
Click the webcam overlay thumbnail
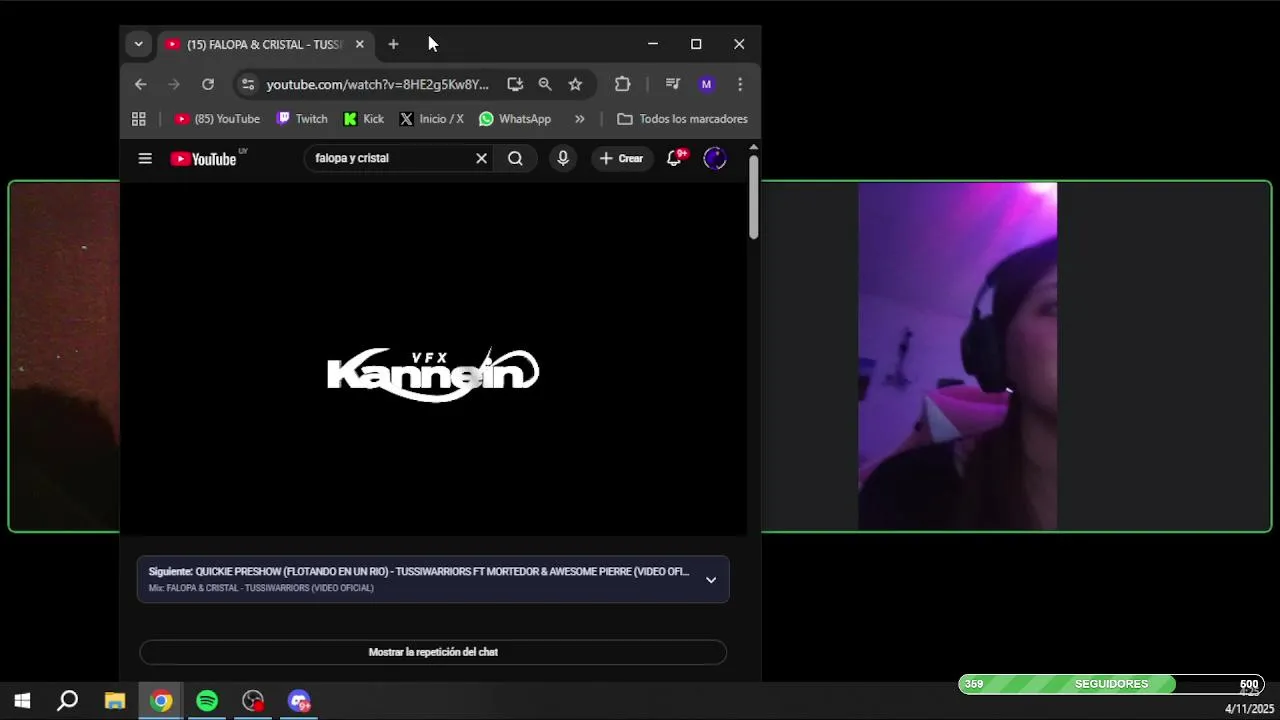(x=957, y=356)
